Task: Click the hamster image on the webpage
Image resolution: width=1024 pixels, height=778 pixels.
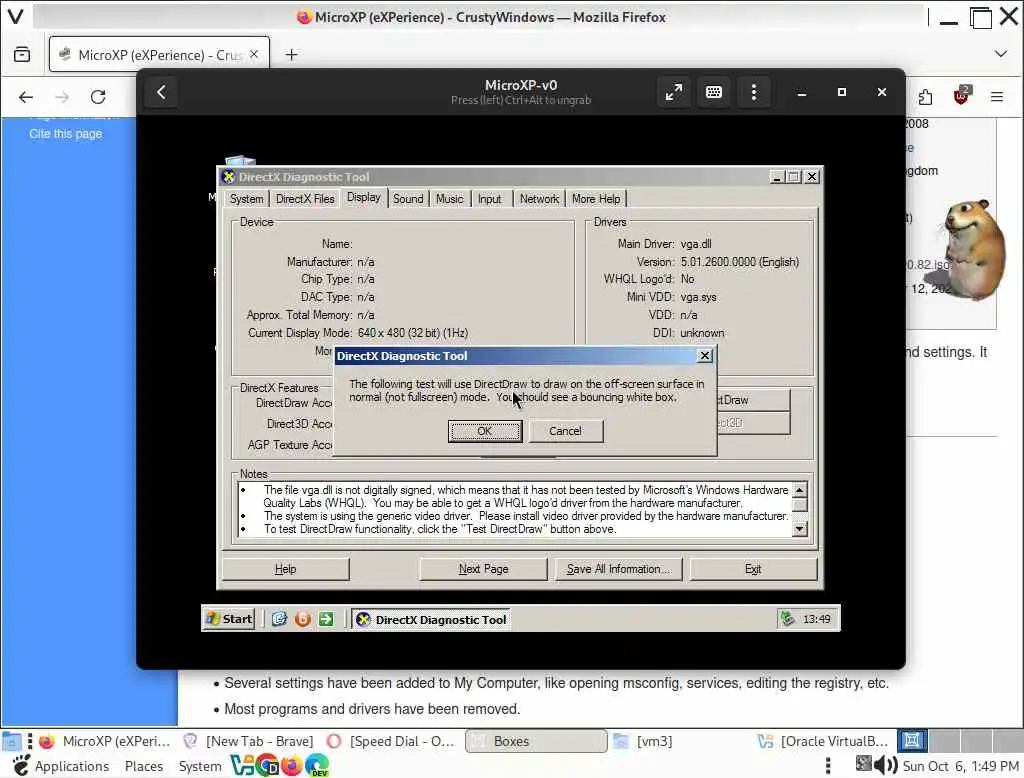Action: pos(971,250)
